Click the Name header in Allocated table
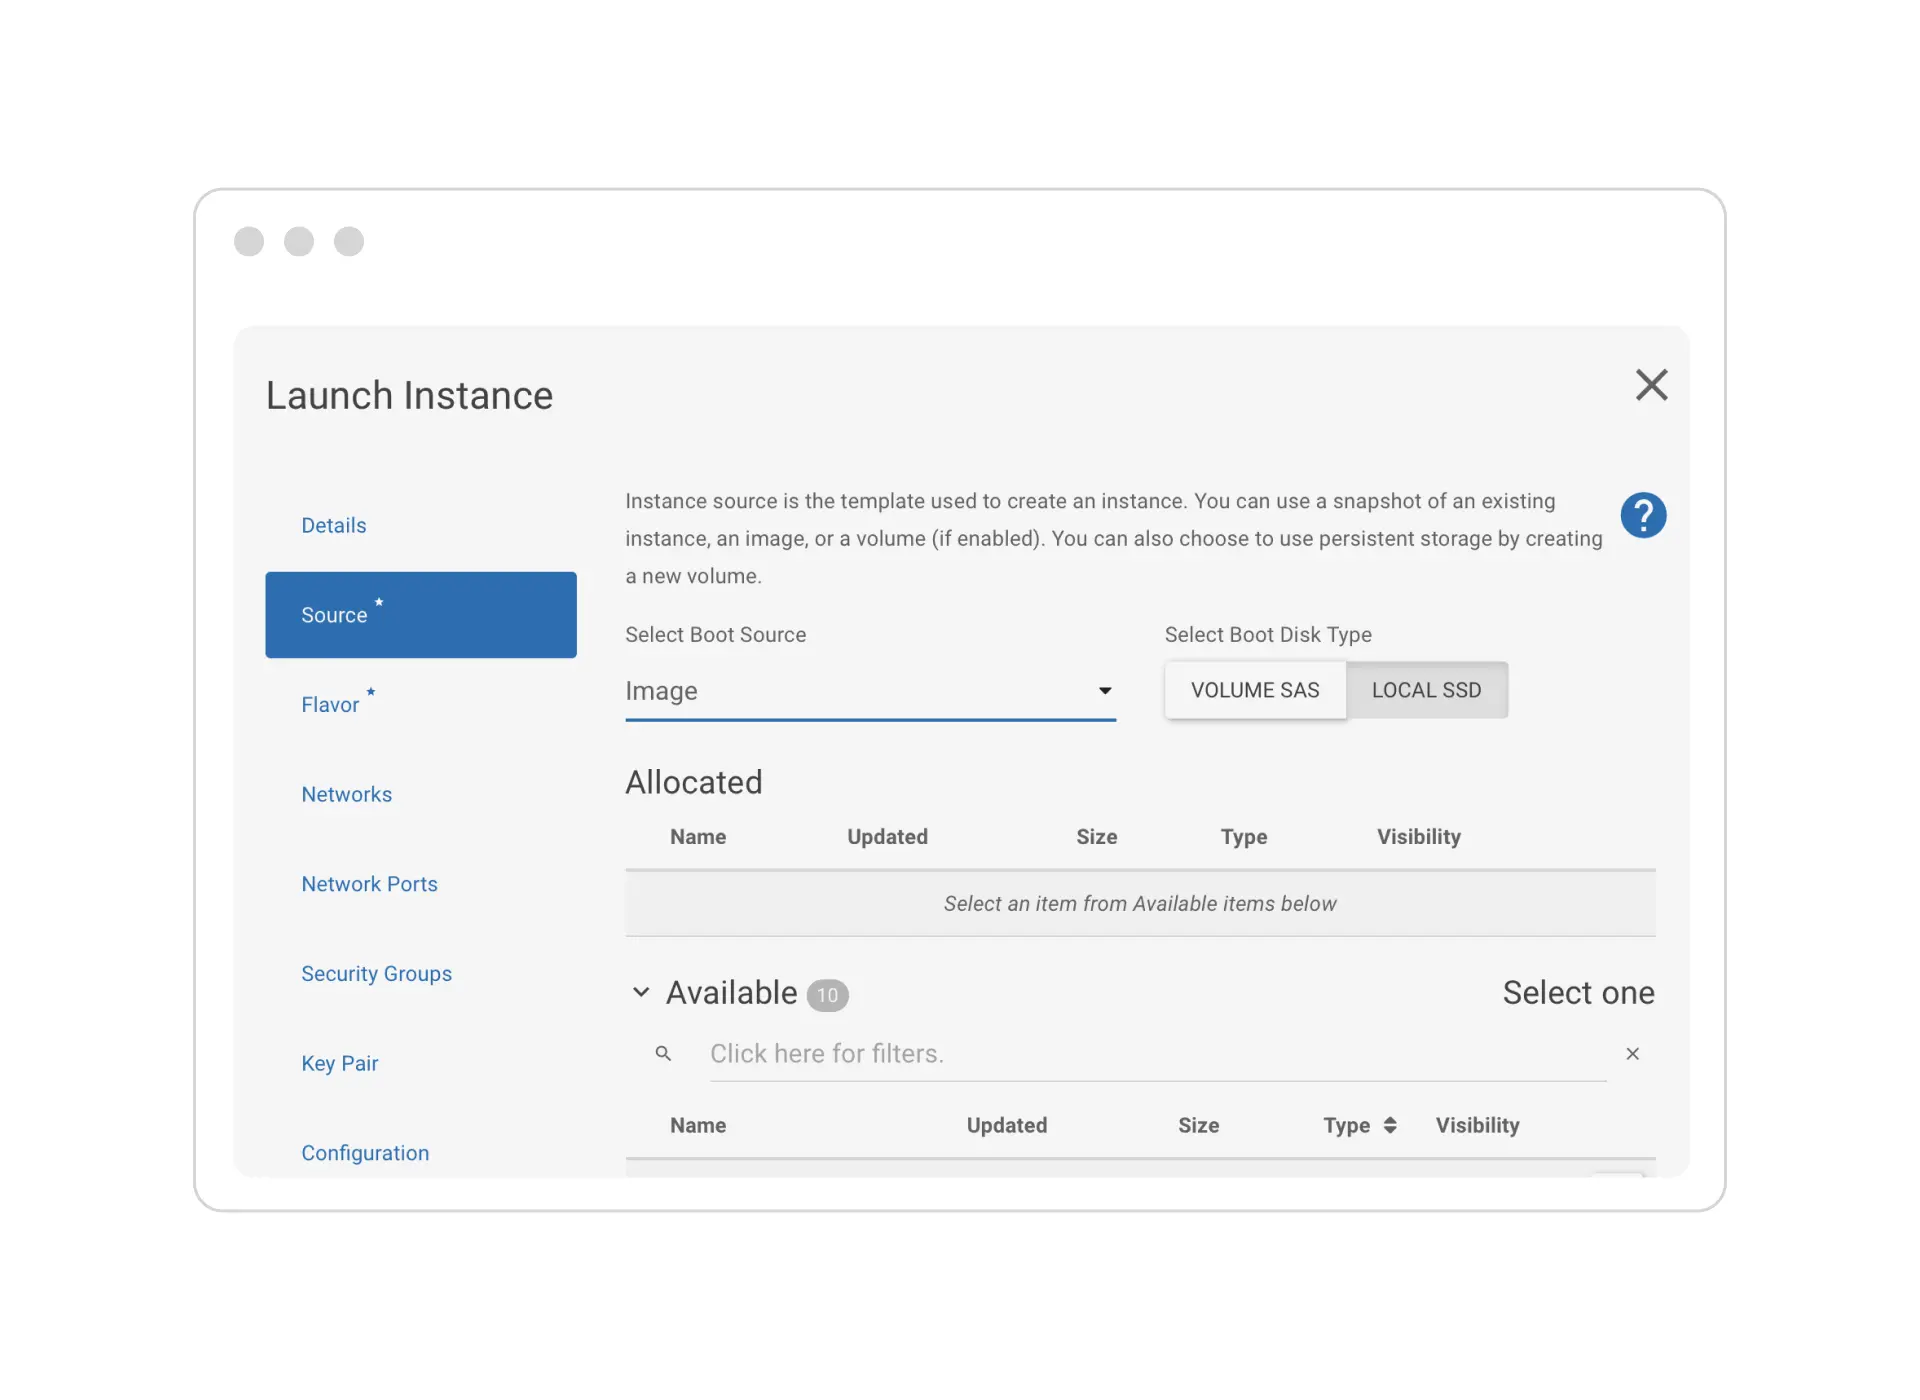1920x1400 pixels. point(698,836)
